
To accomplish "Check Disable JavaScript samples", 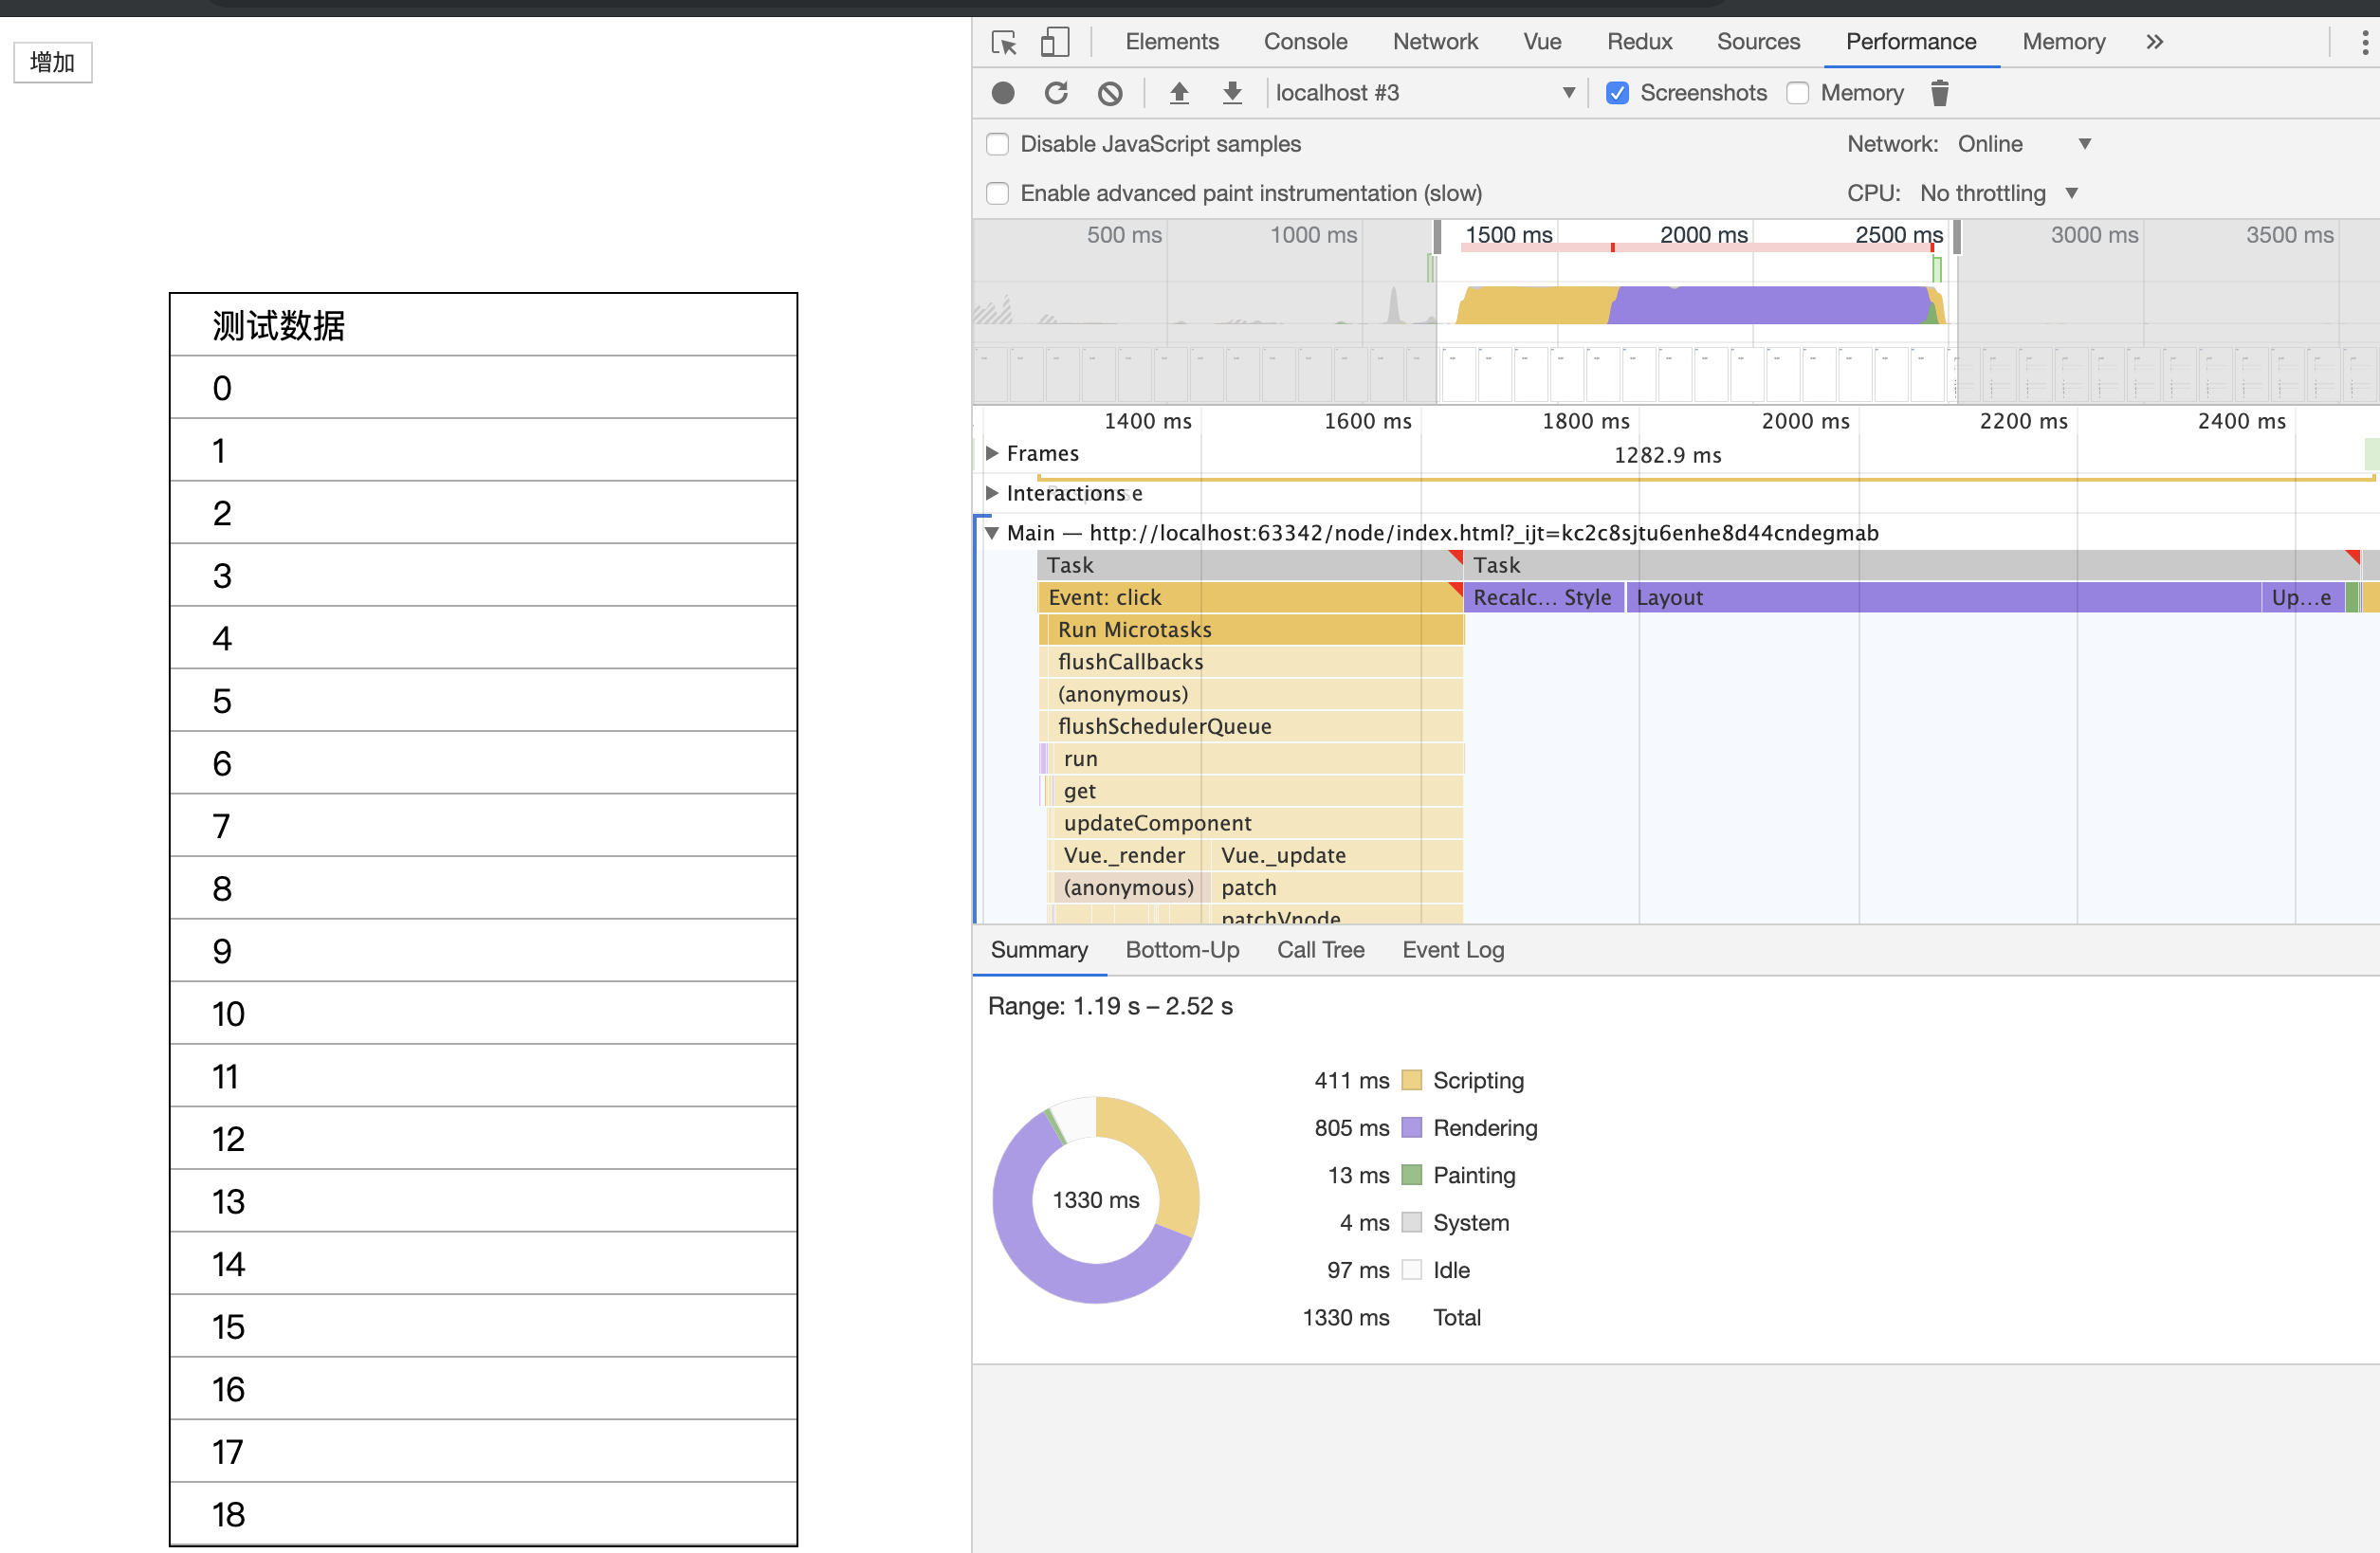I will click(x=998, y=144).
